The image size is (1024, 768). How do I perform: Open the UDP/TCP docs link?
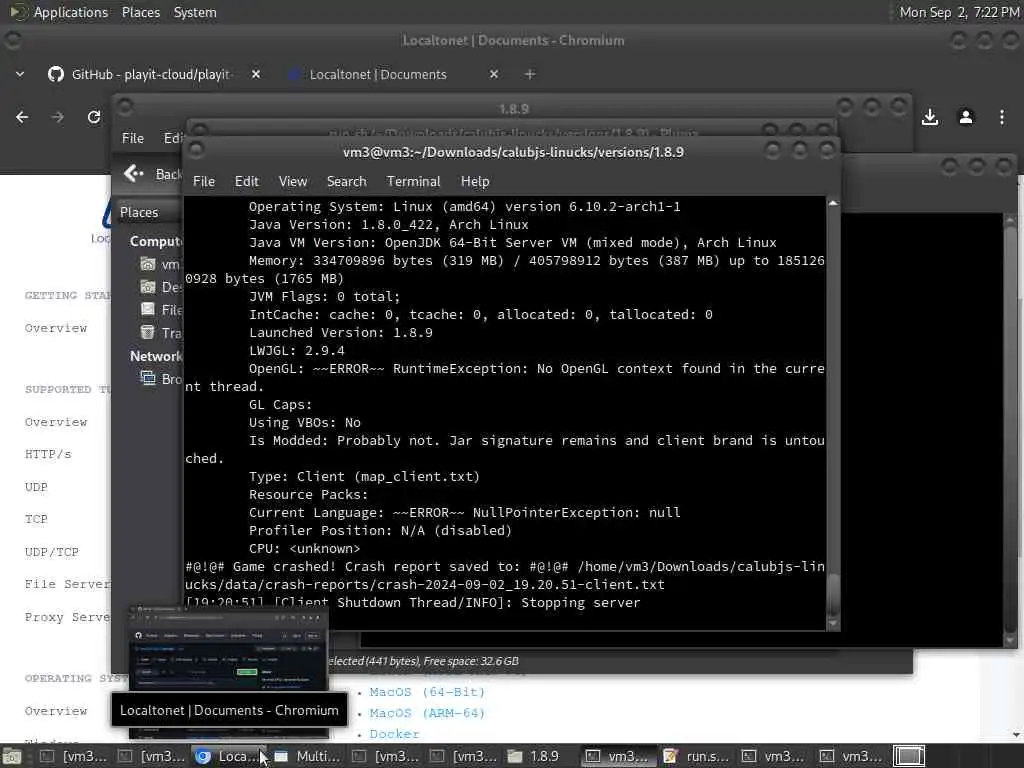pyautogui.click(x=52, y=552)
